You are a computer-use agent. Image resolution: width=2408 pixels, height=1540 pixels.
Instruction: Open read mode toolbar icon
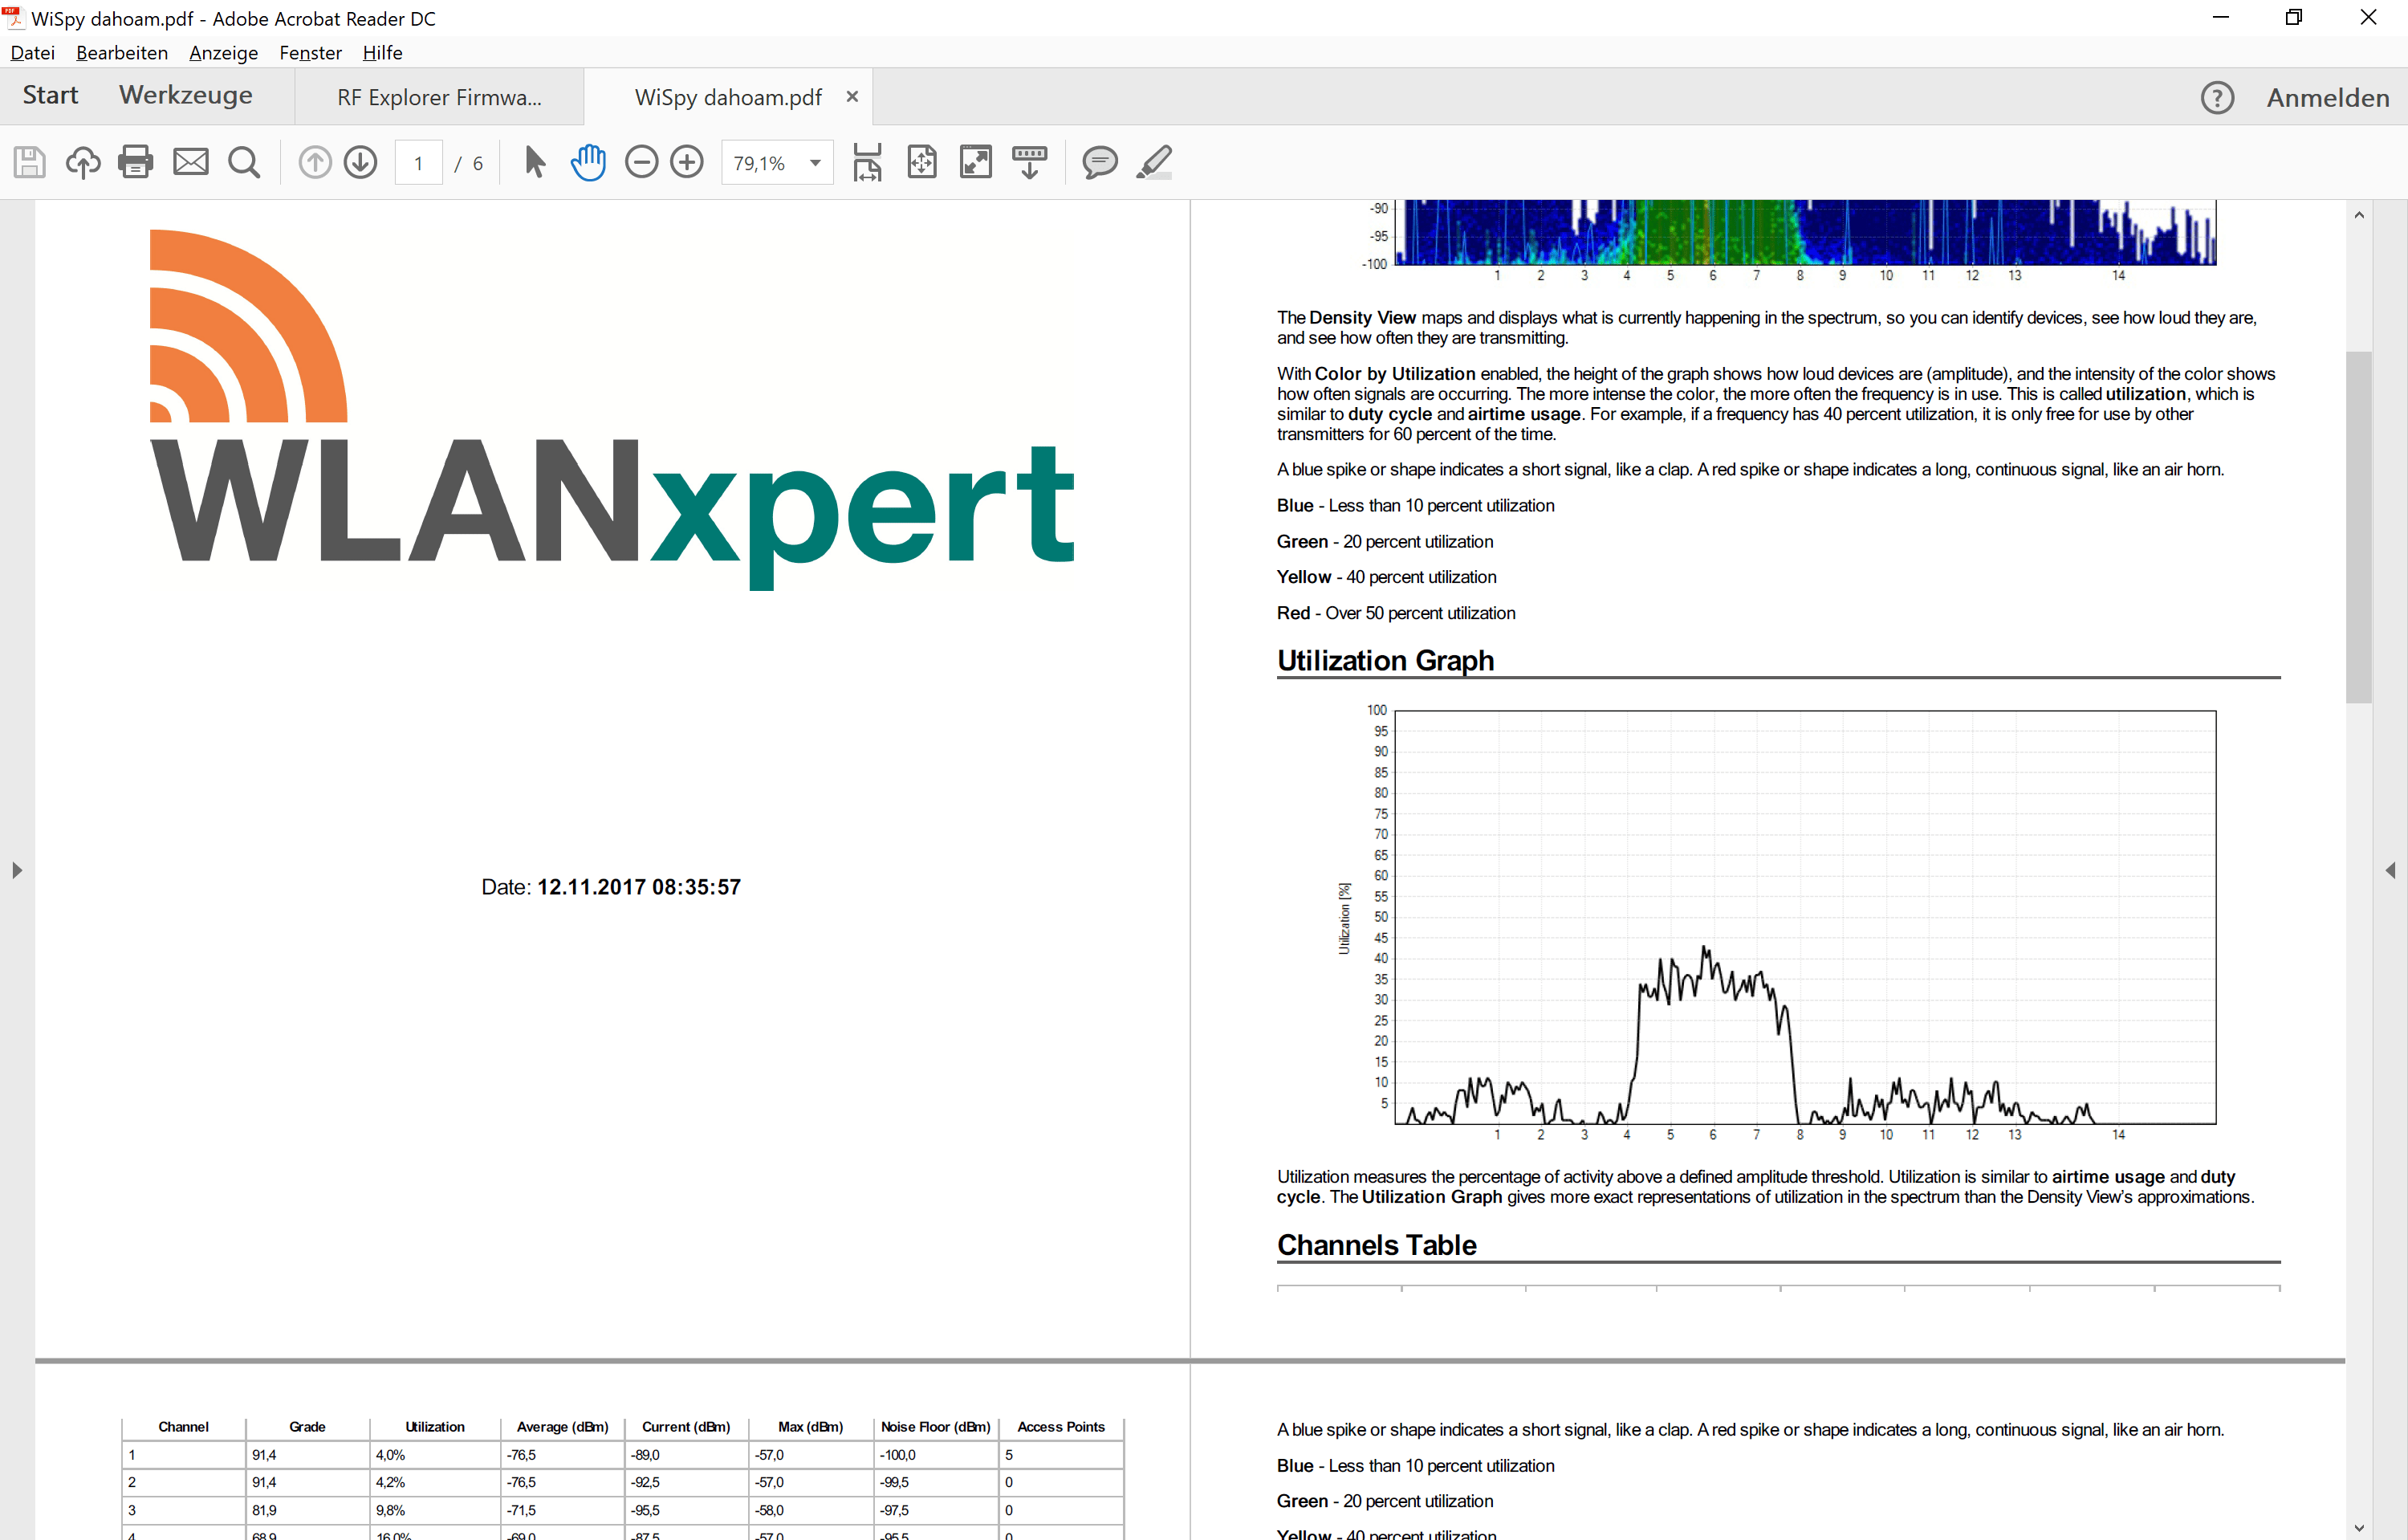click(x=1030, y=162)
